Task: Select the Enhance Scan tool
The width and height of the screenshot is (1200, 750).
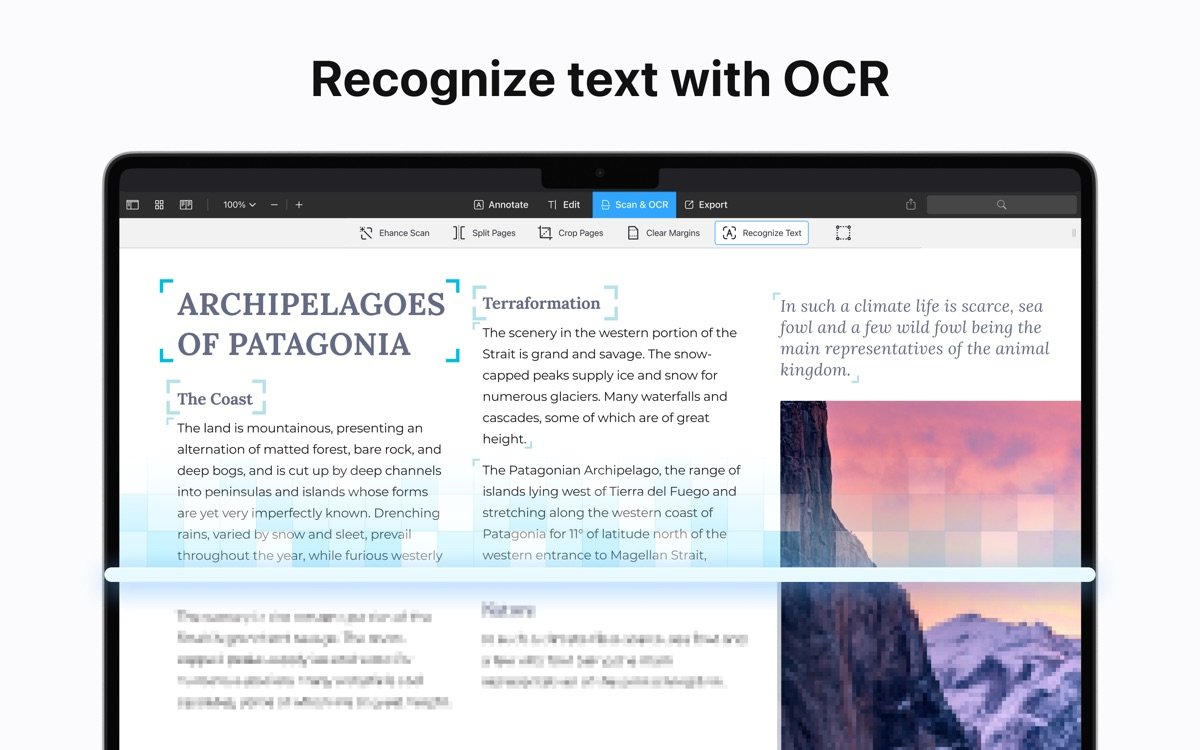Action: pos(394,232)
